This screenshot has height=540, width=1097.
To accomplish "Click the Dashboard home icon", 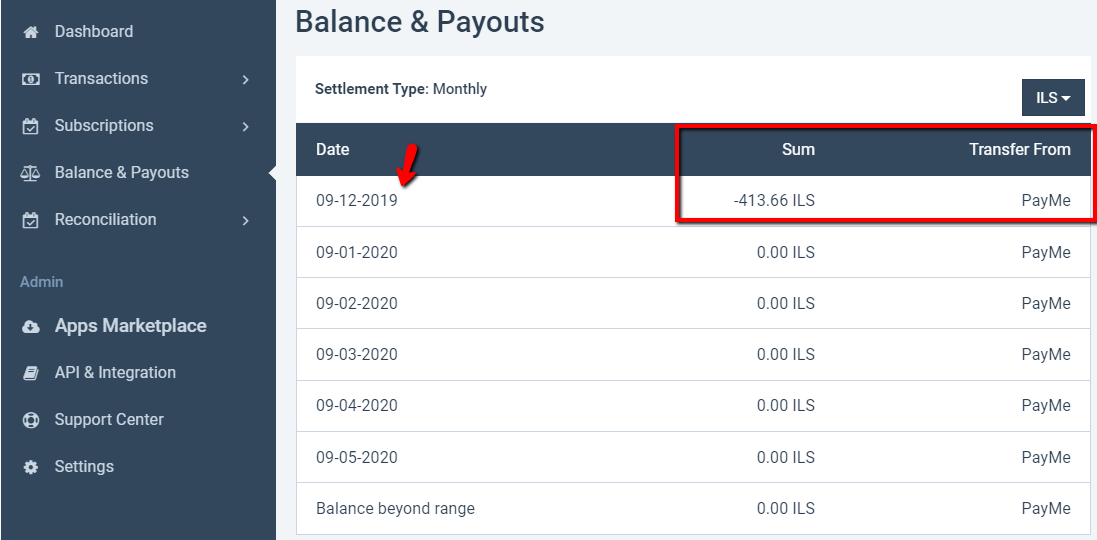I will click(31, 32).
